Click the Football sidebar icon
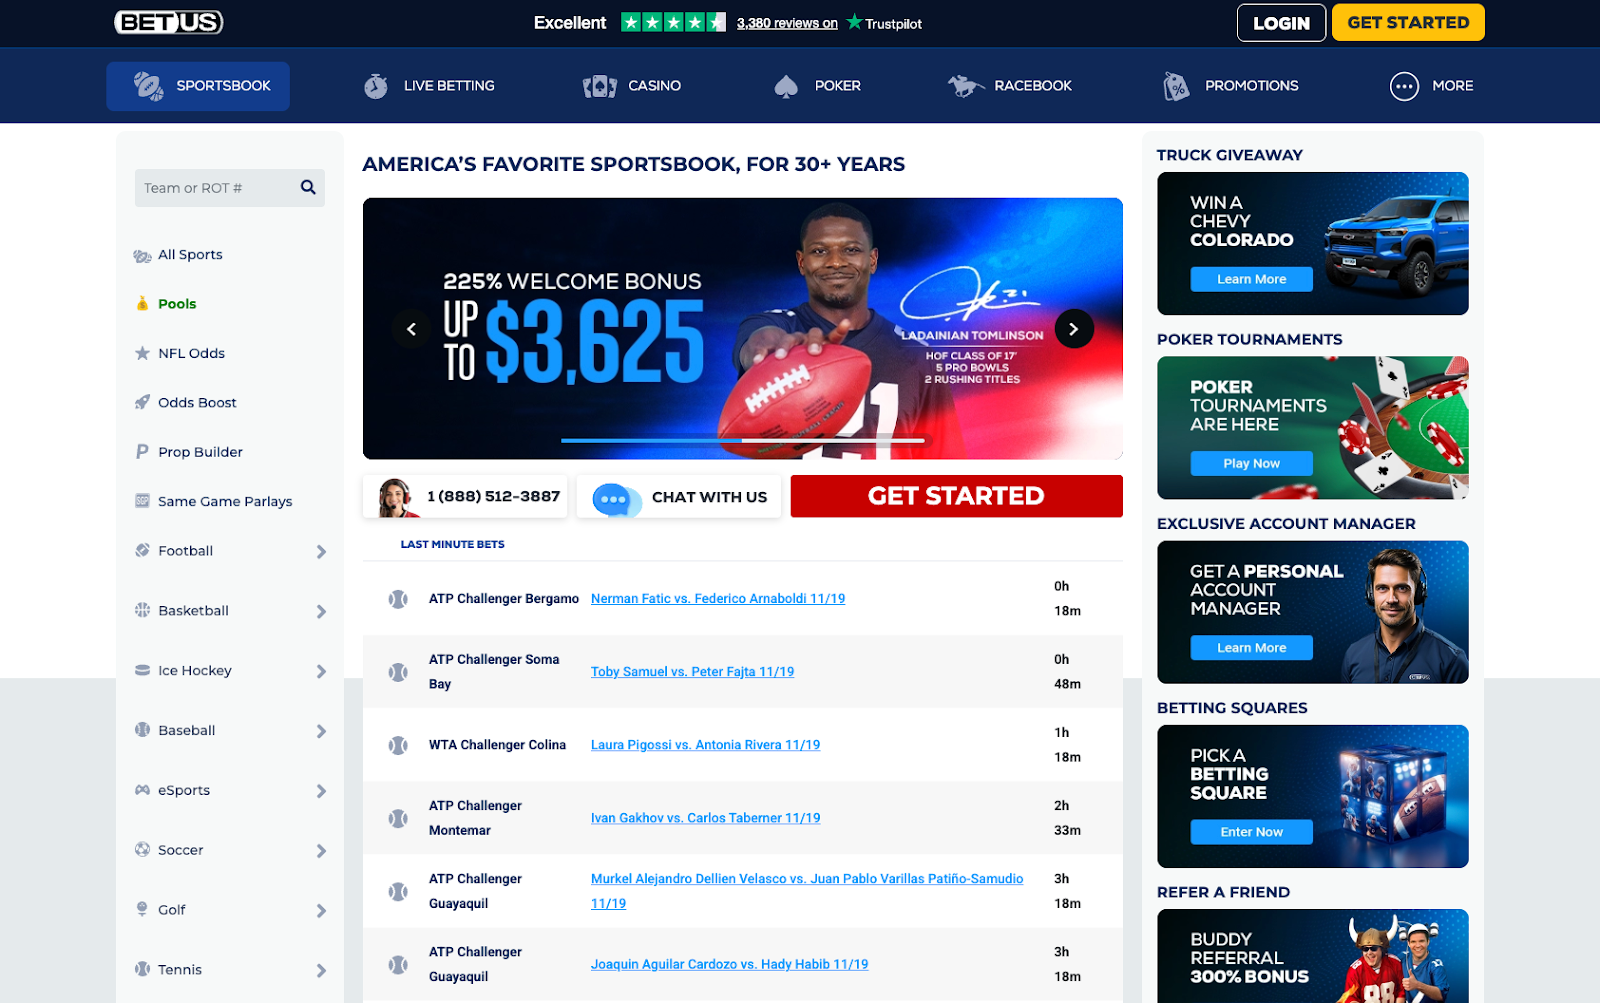Screen dimensions: 1600x1003 pos(142,550)
